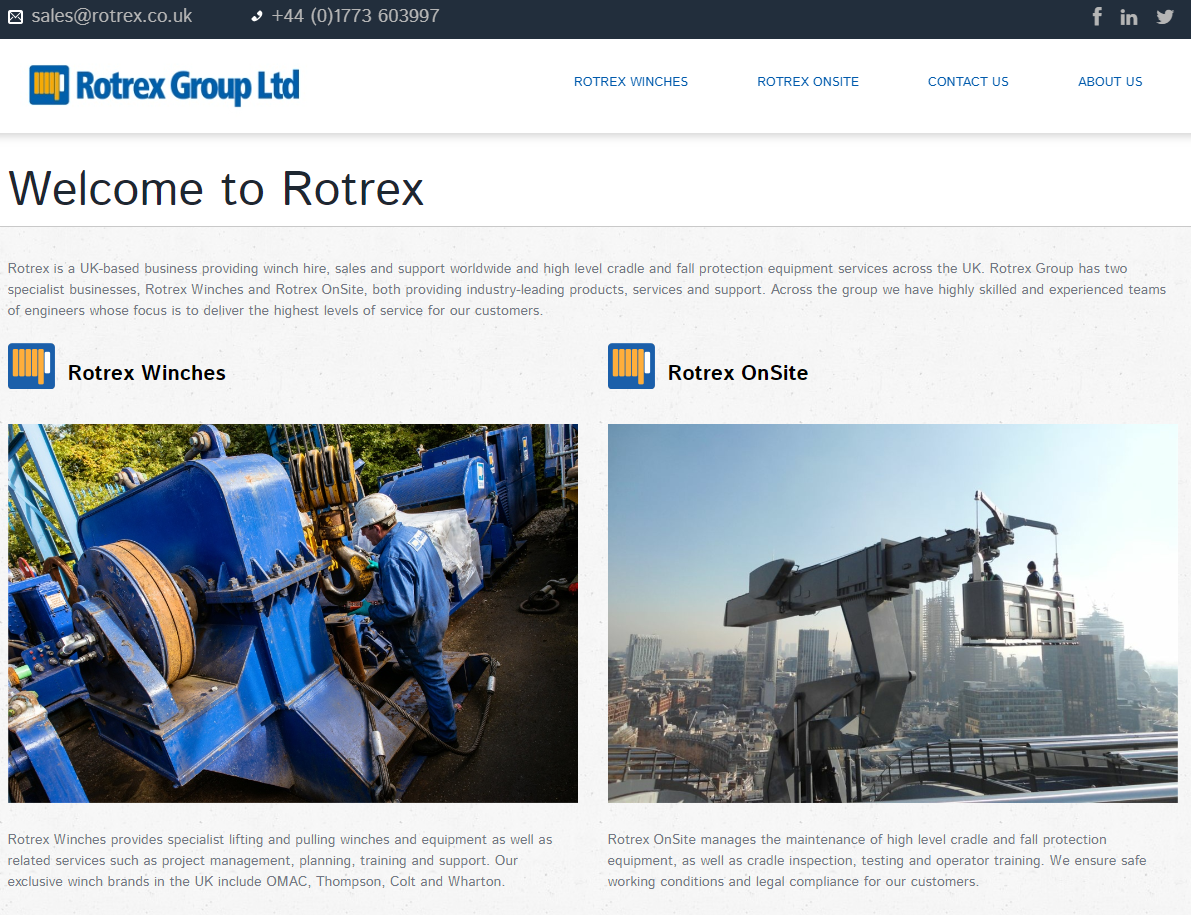
Task: Click the Rotrex OnSite section heading
Action: pos(737,372)
